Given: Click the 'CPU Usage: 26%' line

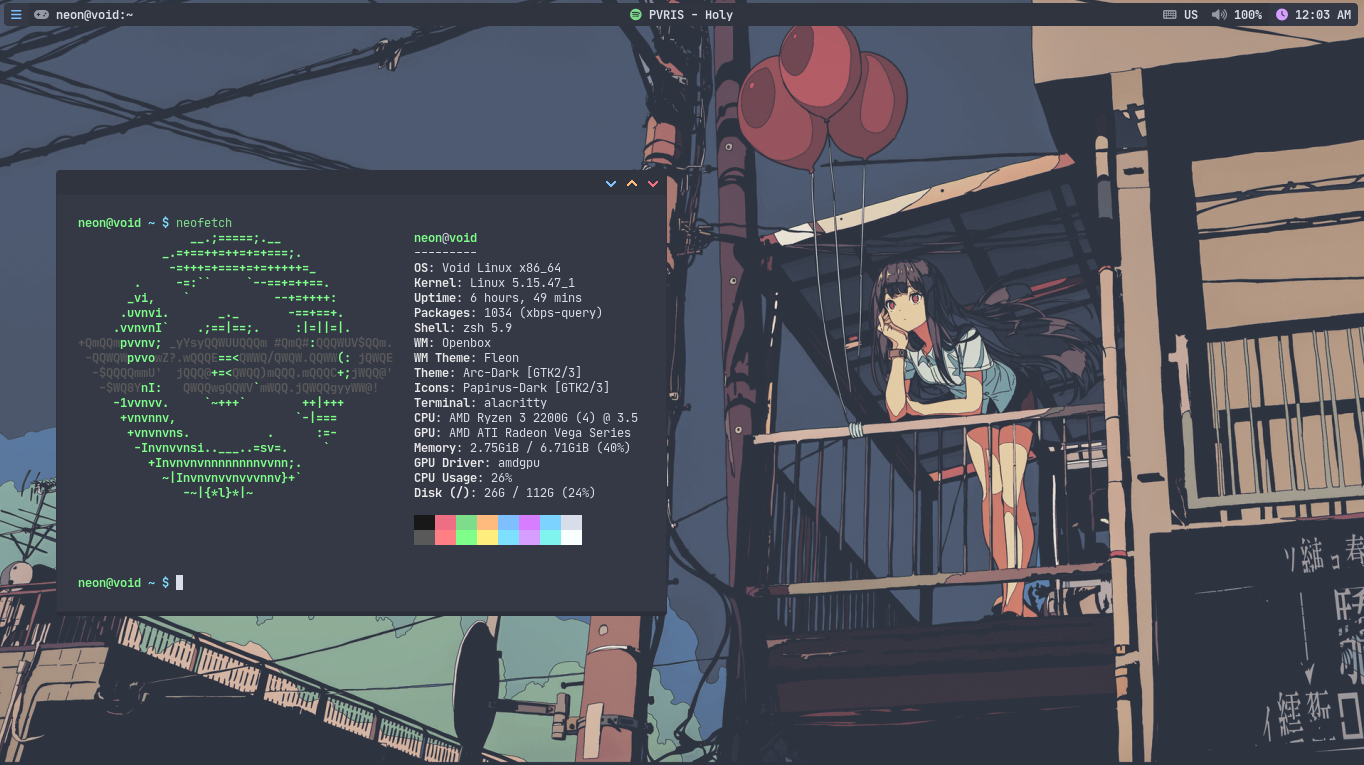Looking at the screenshot, I should [x=463, y=478].
